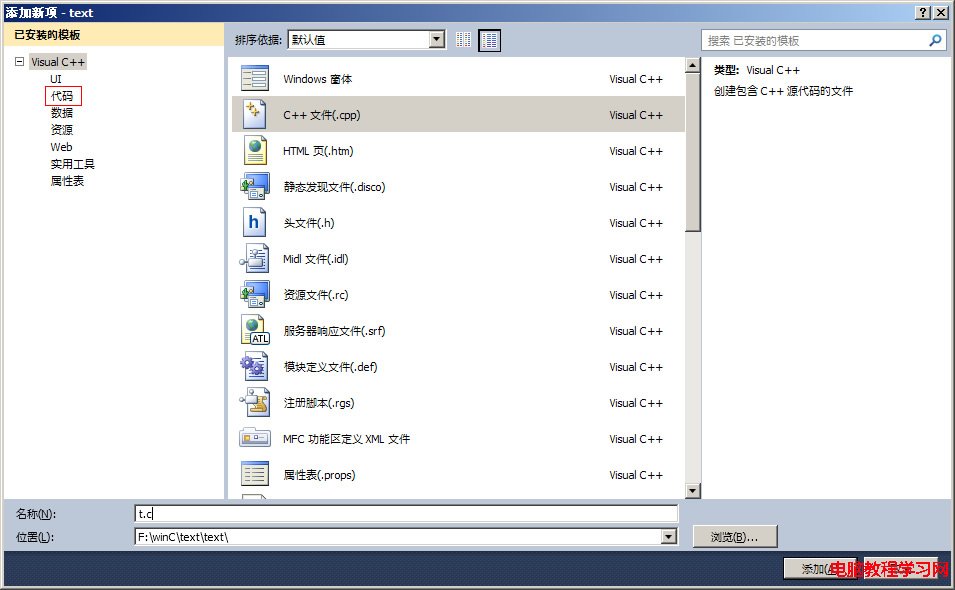Click the search magnifier icon

(x=936, y=40)
